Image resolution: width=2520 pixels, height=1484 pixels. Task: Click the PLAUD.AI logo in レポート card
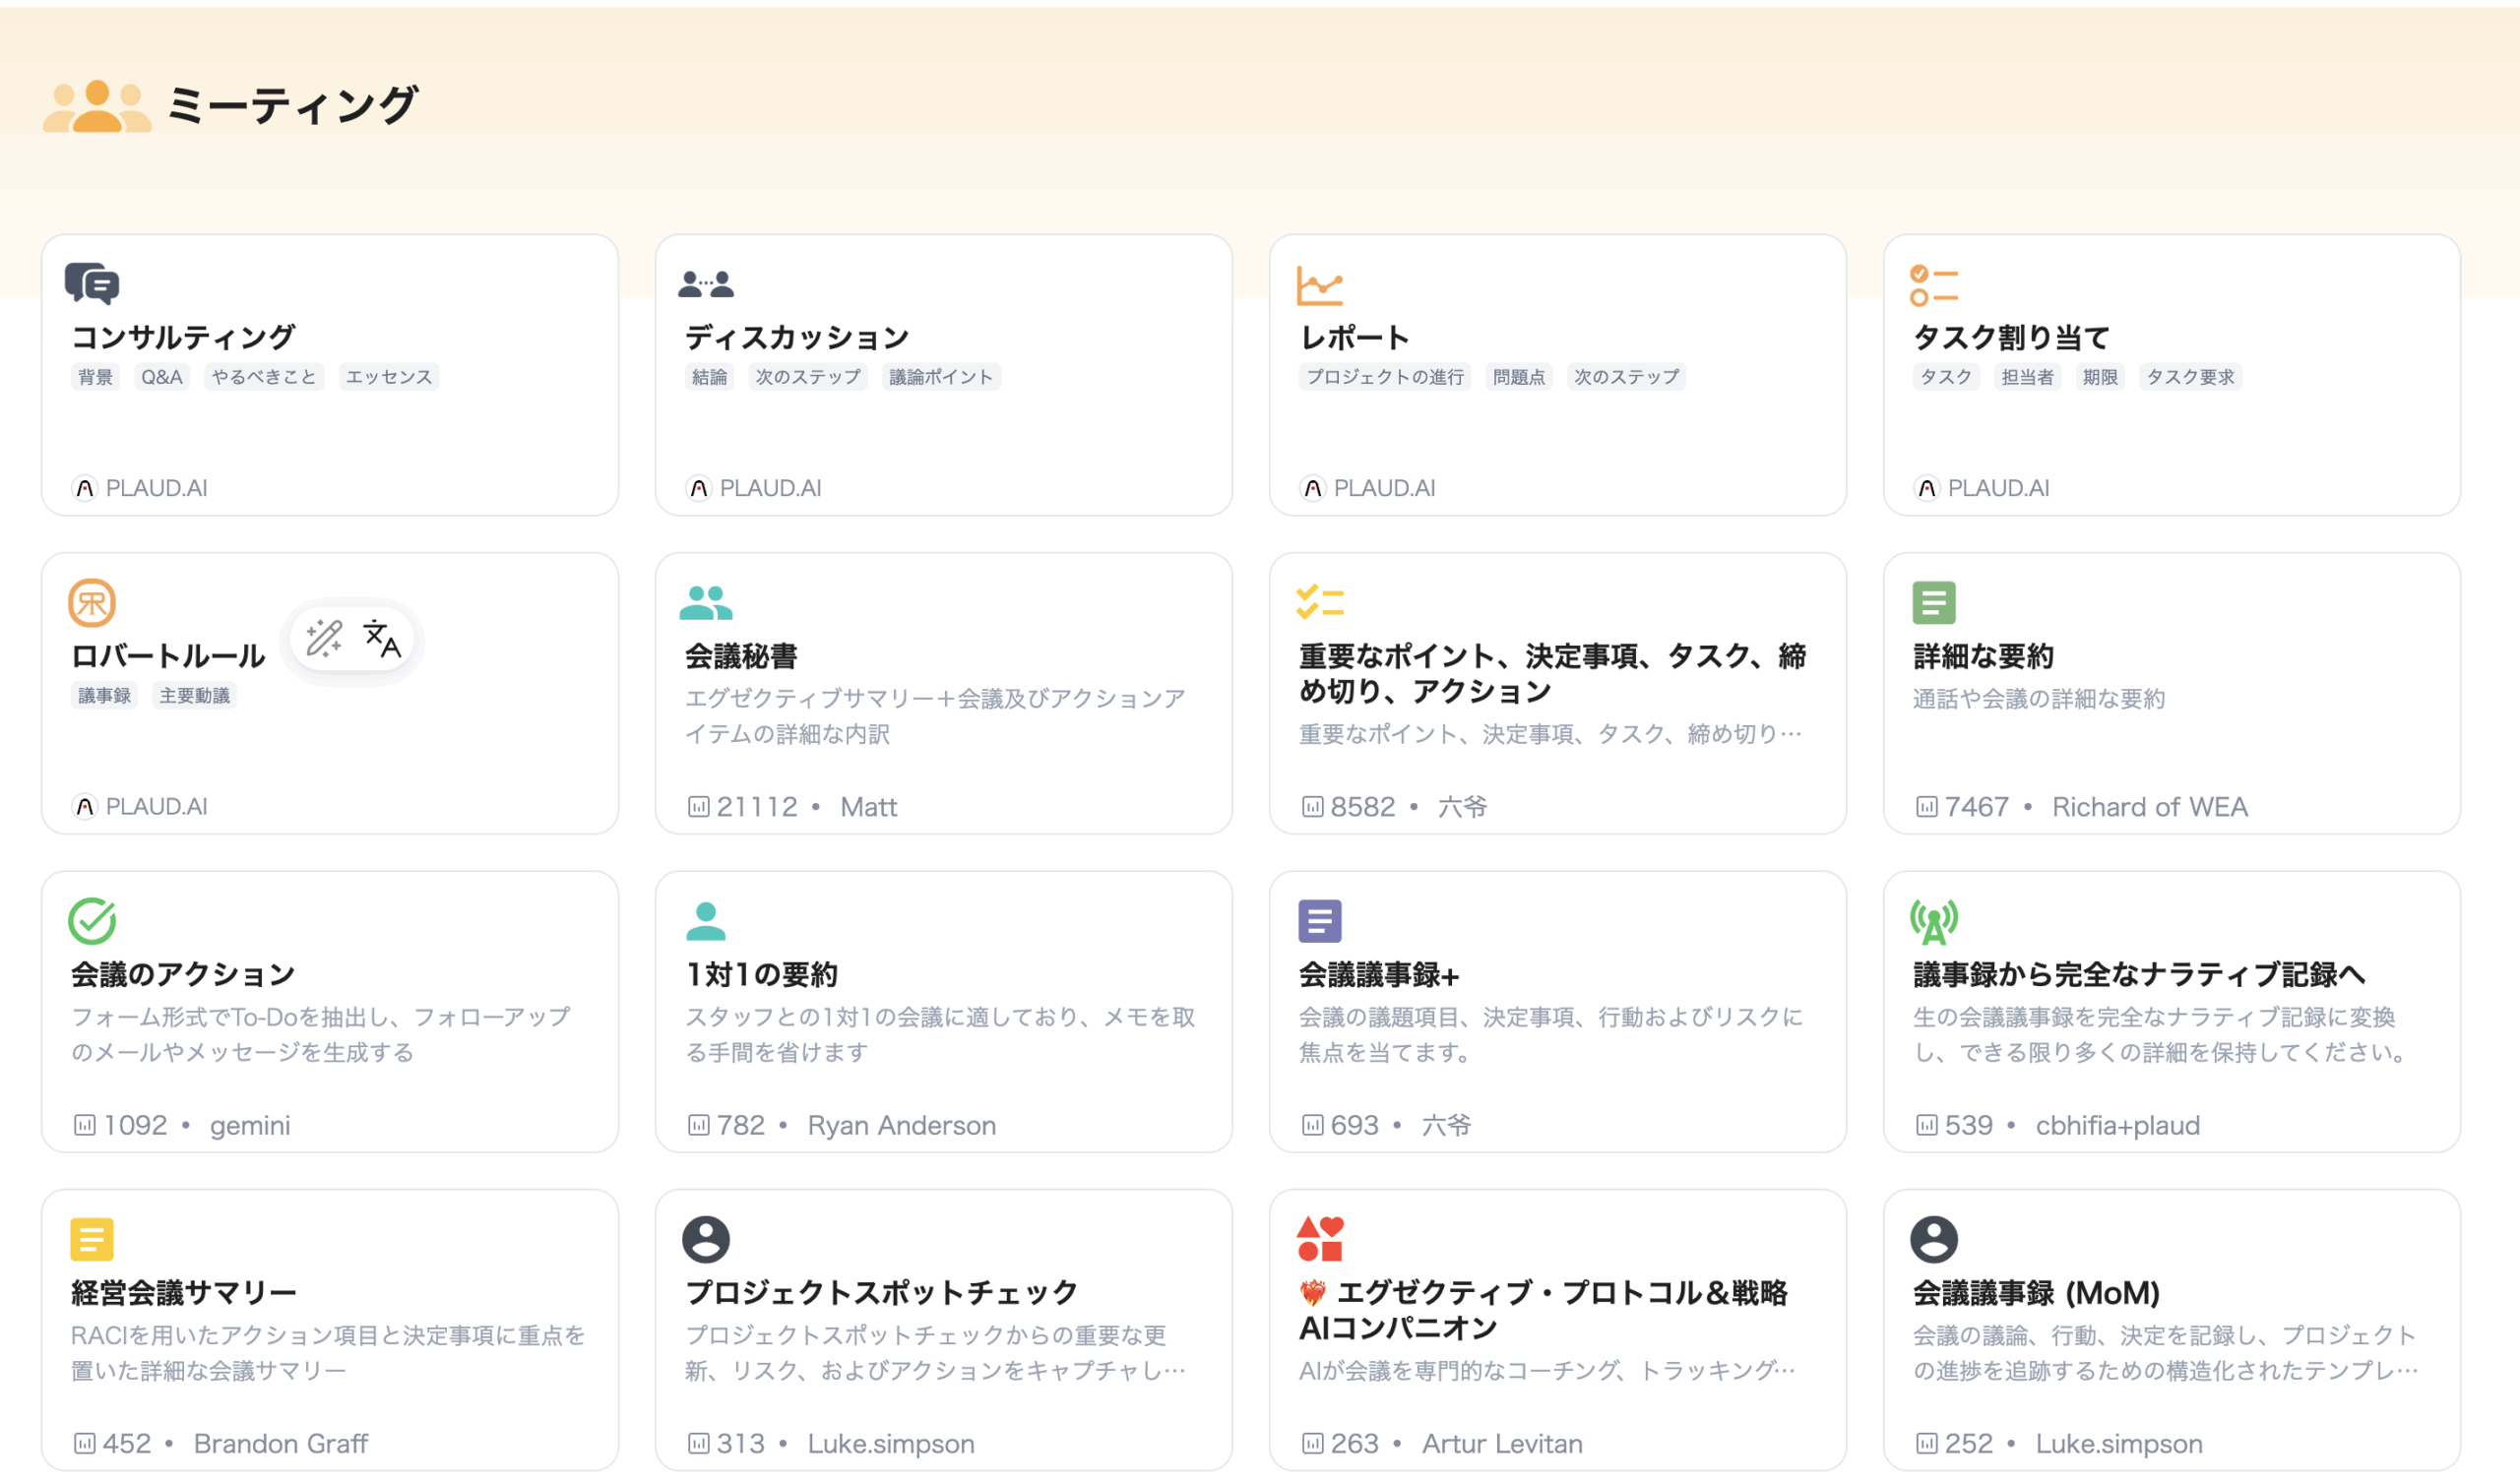click(x=1313, y=488)
